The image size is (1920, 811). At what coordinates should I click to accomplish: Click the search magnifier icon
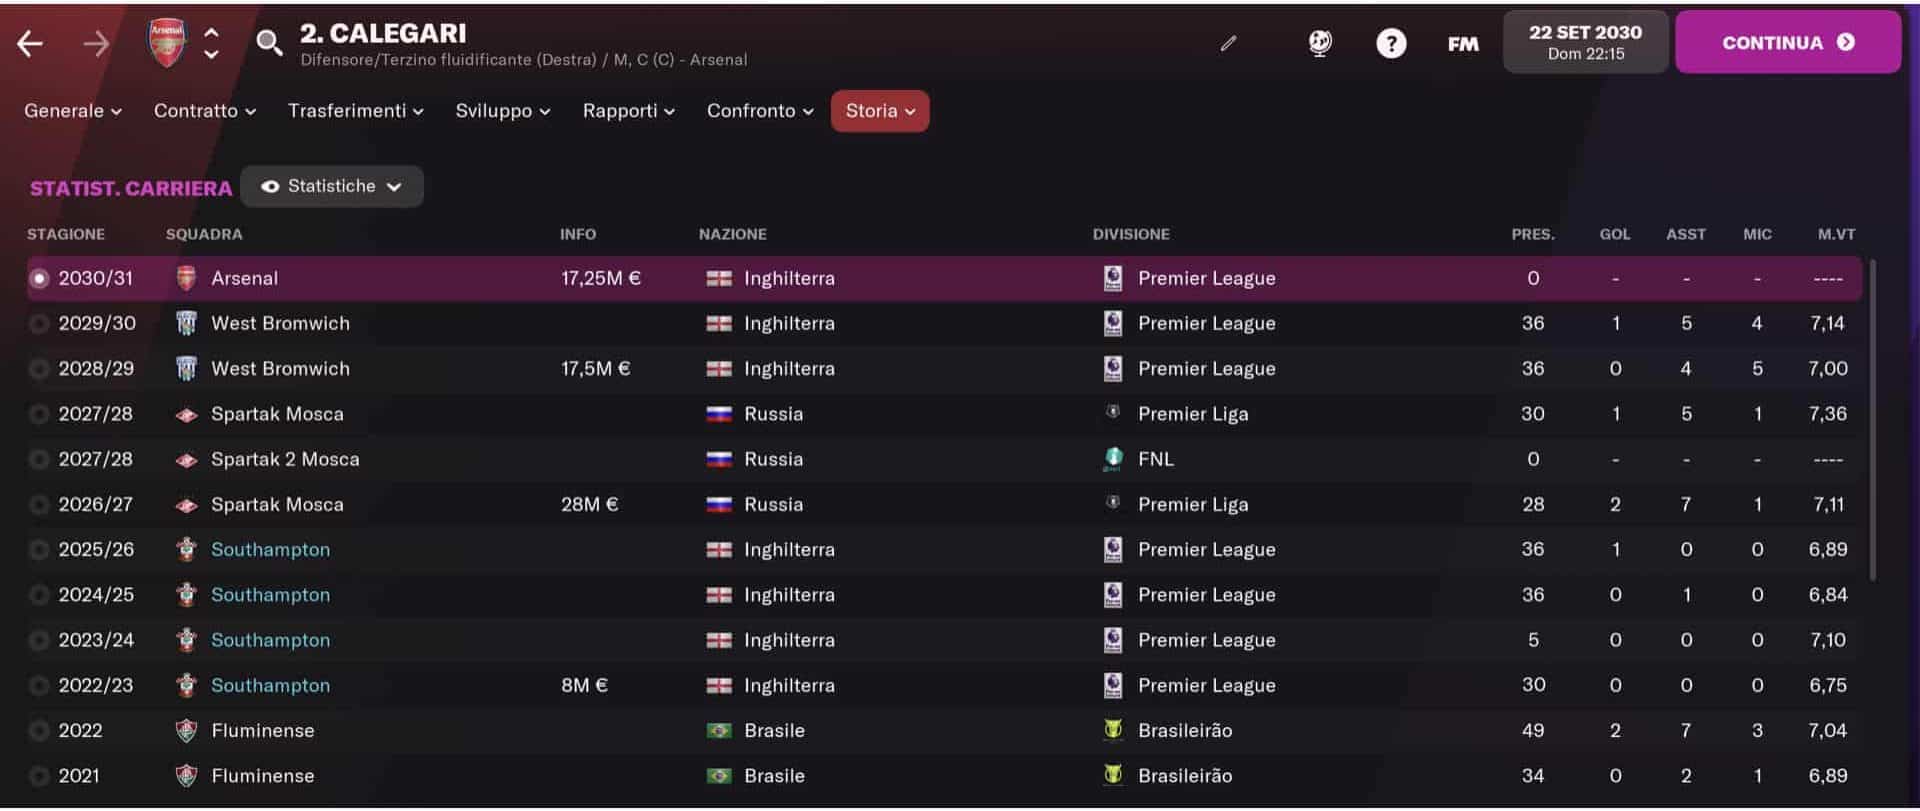(x=269, y=43)
